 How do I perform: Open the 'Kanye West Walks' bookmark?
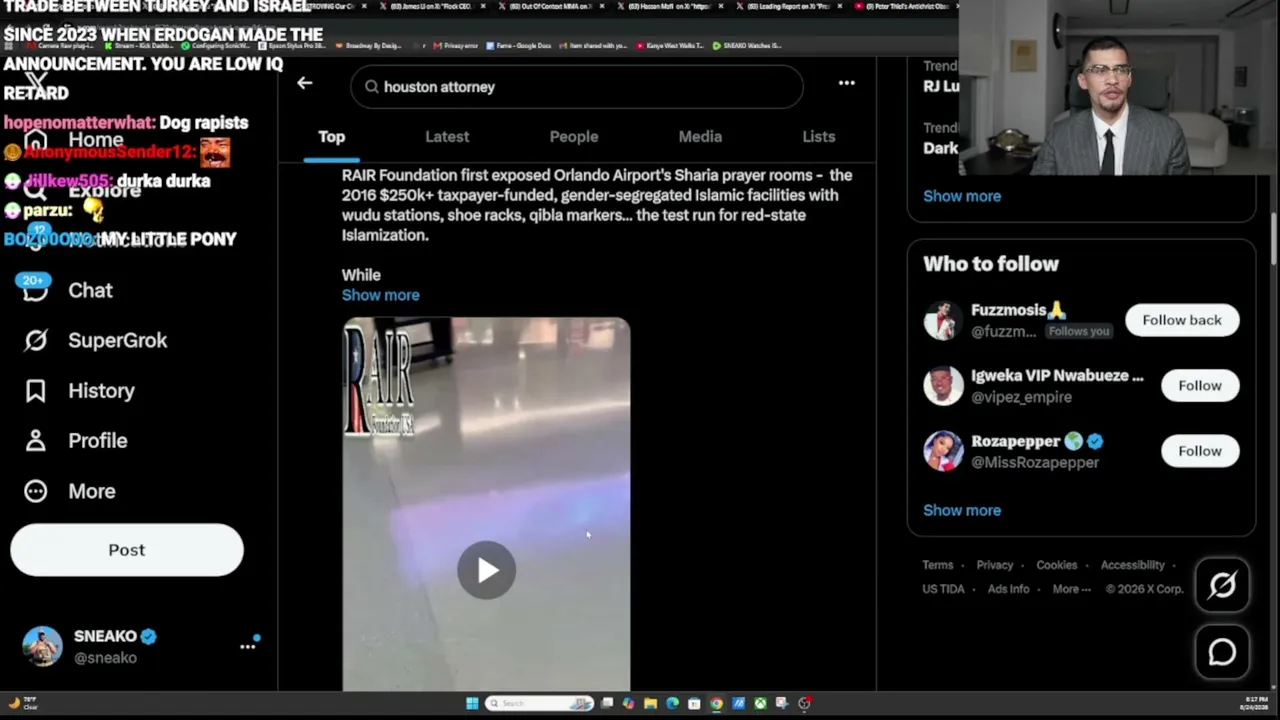tap(671, 45)
